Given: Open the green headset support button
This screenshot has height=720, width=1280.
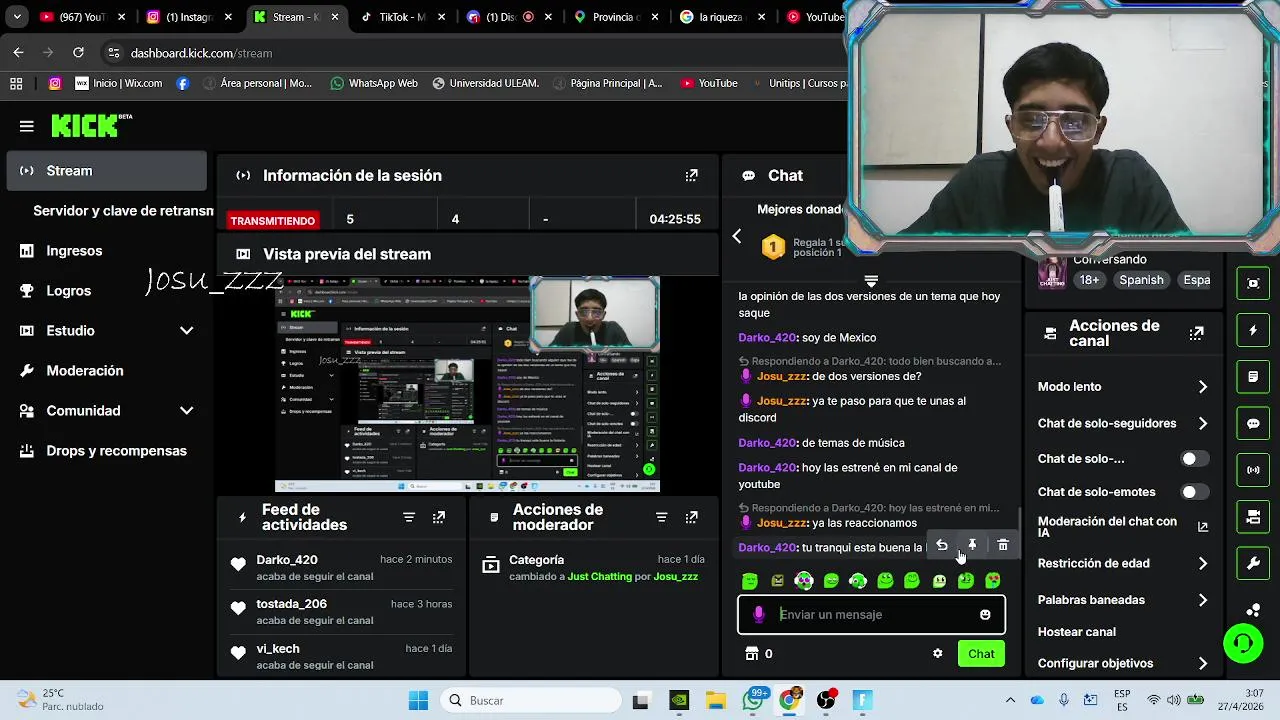Looking at the screenshot, I should tap(1243, 643).
